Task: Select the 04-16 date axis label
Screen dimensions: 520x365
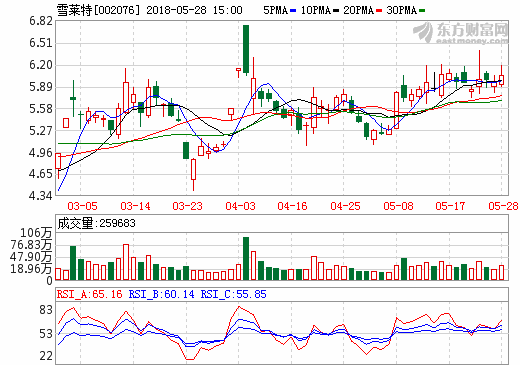Action: click(x=293, y=206)
